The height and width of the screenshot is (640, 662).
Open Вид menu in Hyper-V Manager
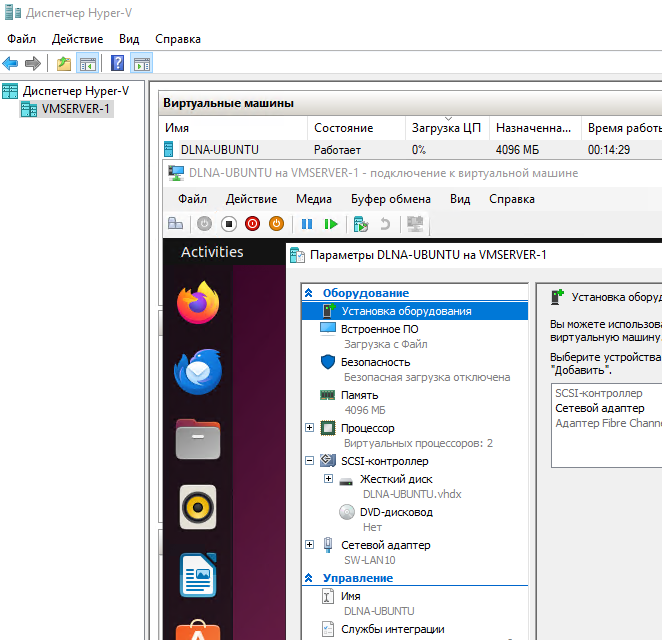pos(129,39)
